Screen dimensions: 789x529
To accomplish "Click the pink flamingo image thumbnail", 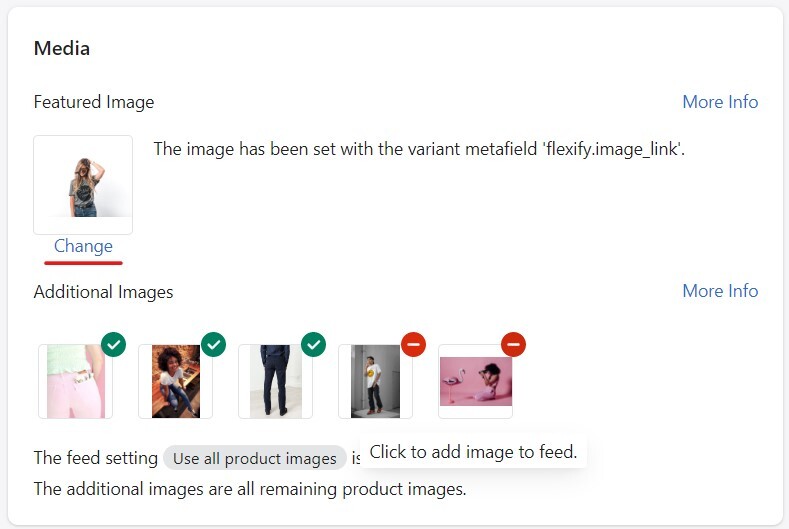I will (x=475, y=382).
